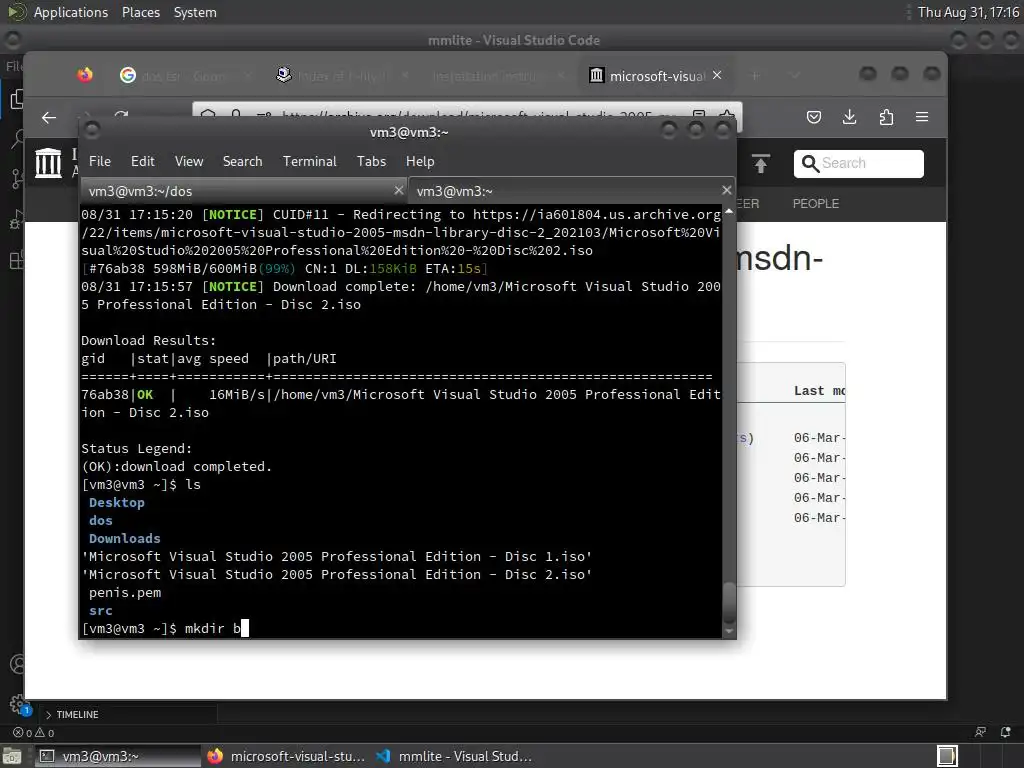Image resolution: width=1024 pixels, height=768 pixels.
Task: Click VS Code notifications bell icon
Action: click(x=1006, y=733)
